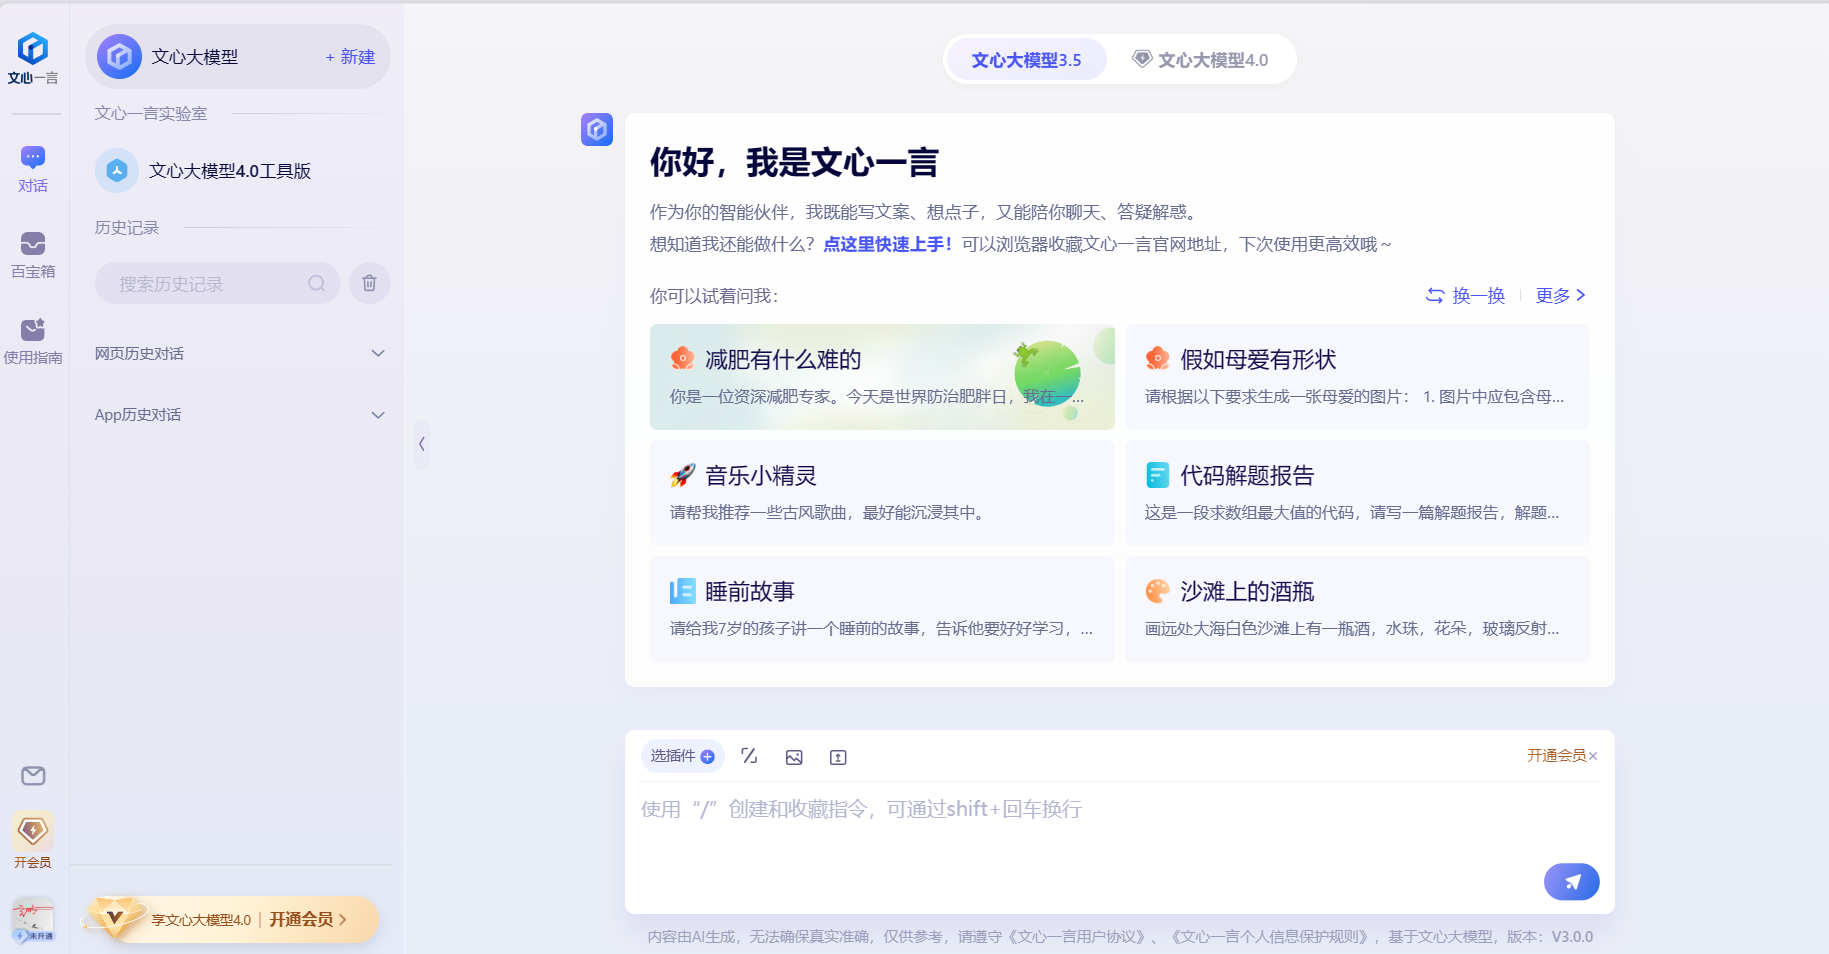This screenshot has height=954, width=1829.
Task: Click the send message button
Action: 1571,882
